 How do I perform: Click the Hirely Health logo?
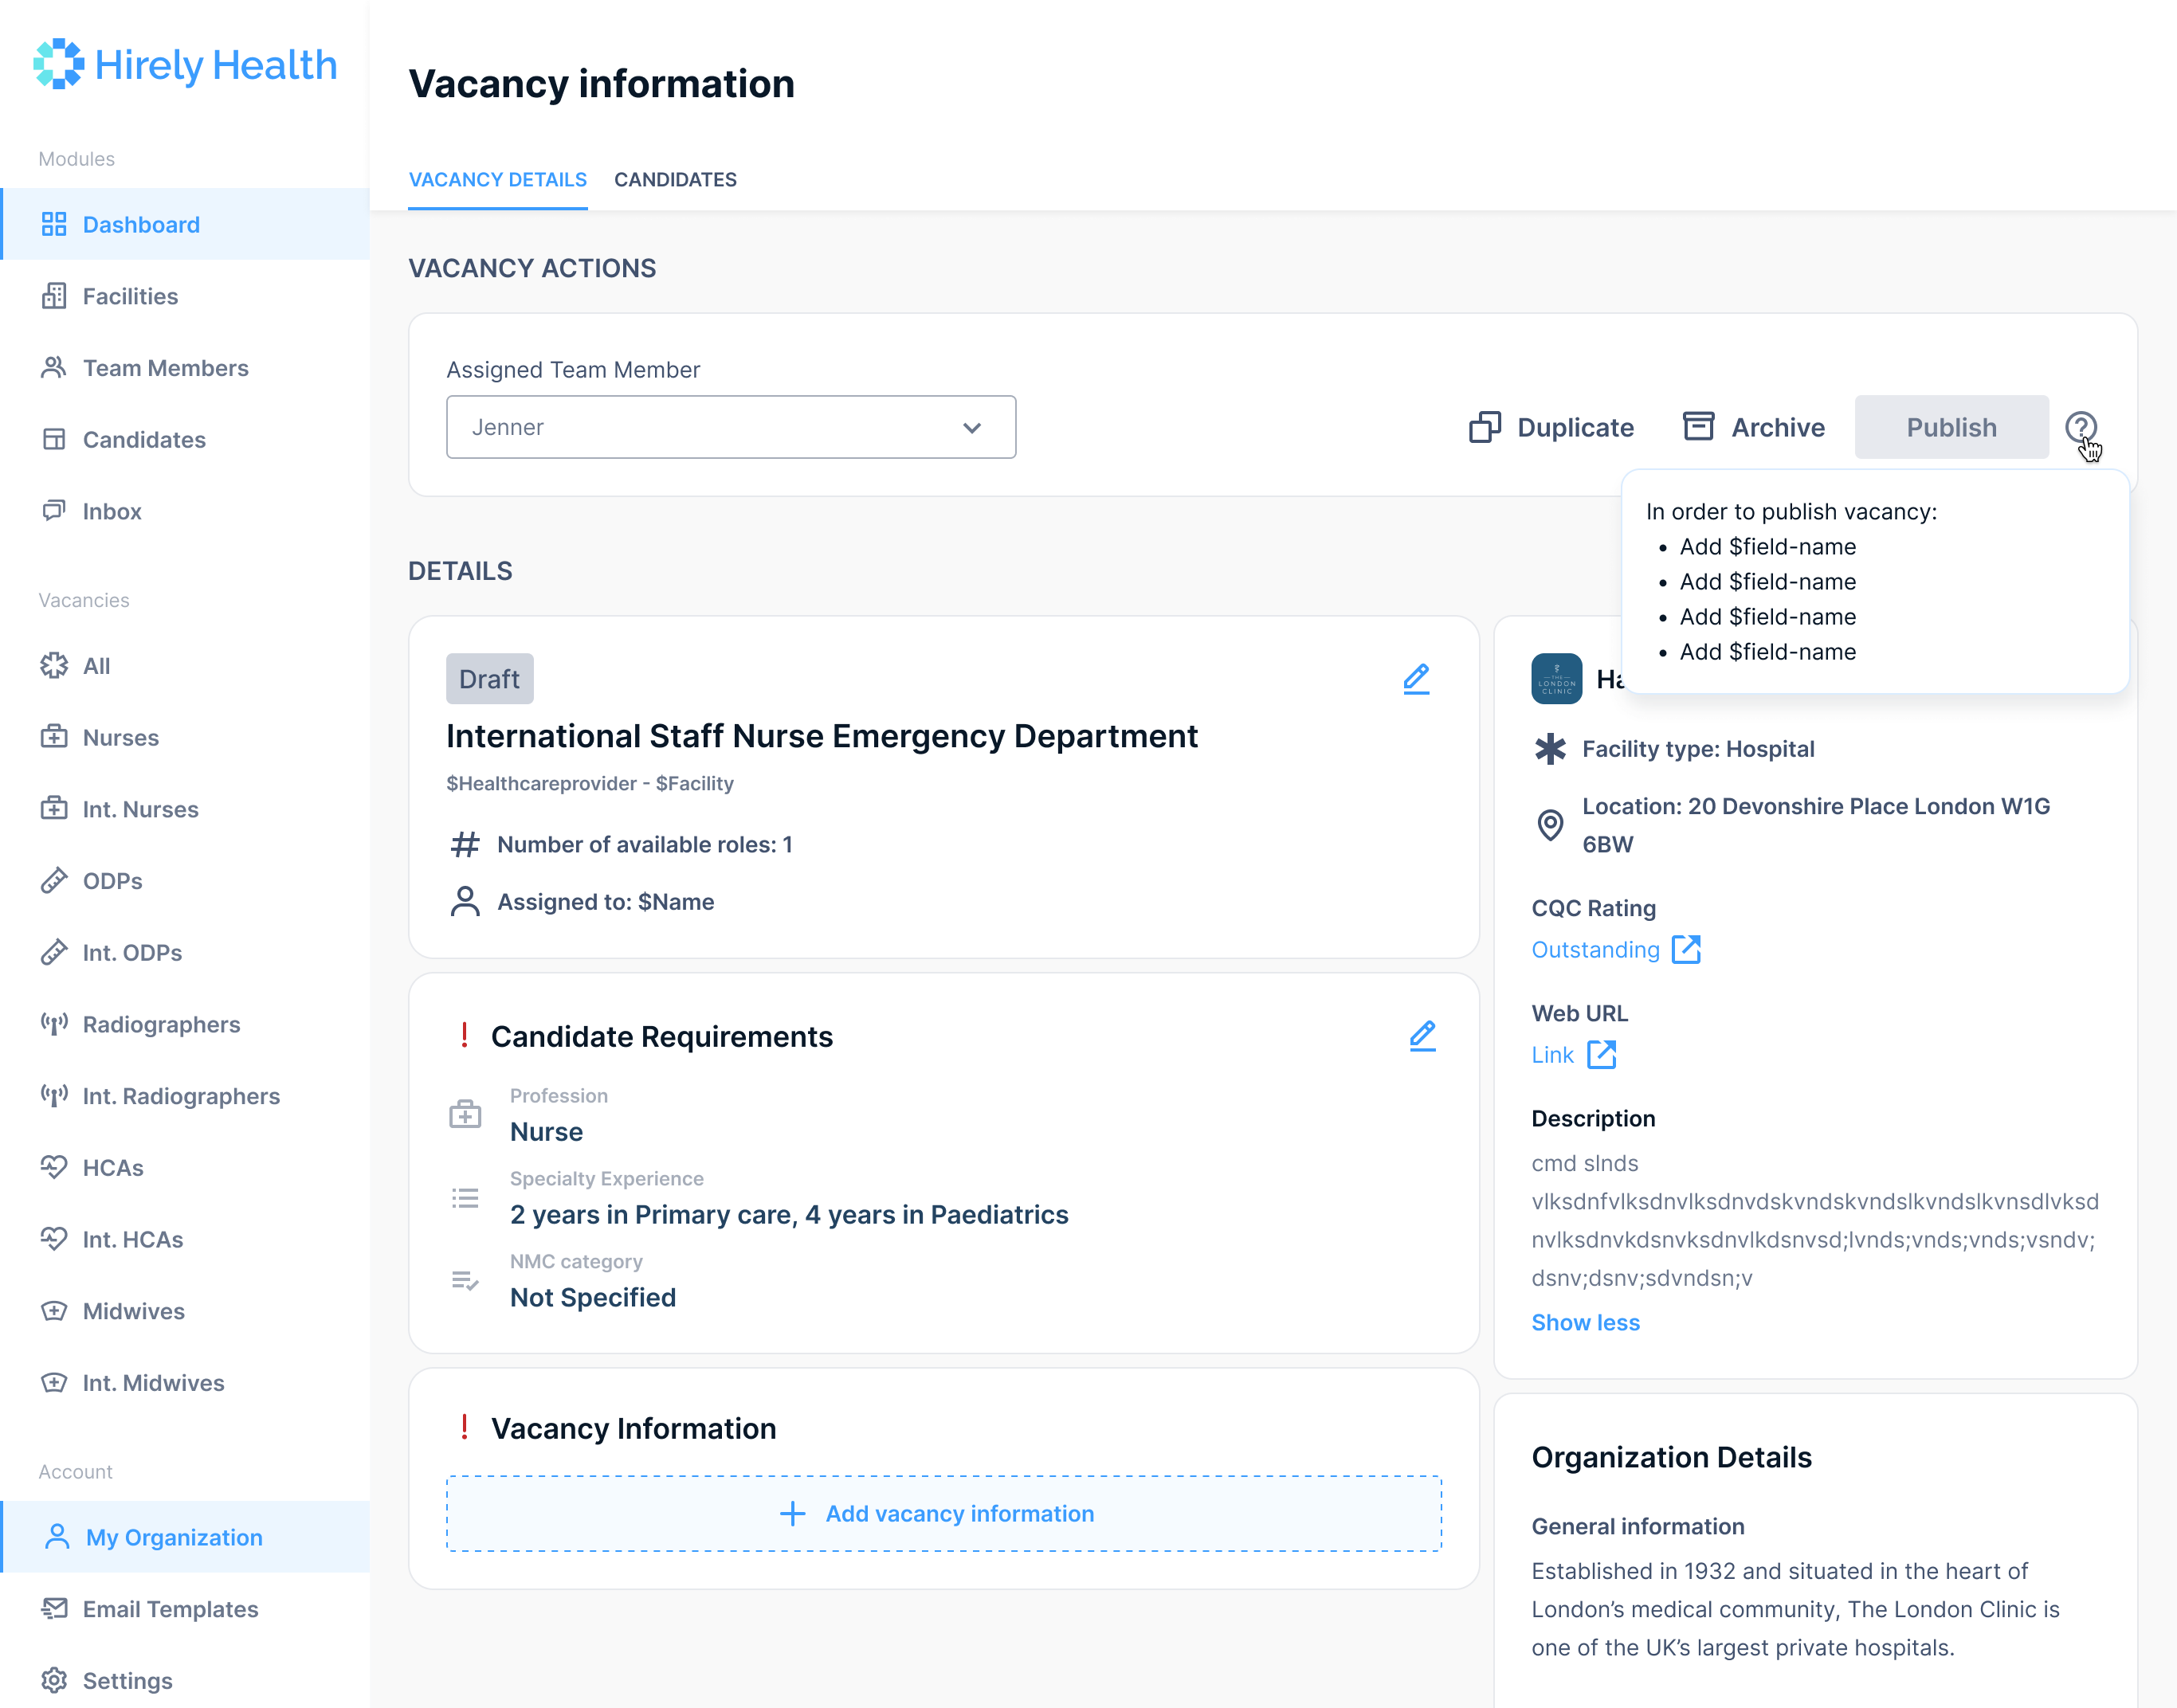click(x=186, y=65)
